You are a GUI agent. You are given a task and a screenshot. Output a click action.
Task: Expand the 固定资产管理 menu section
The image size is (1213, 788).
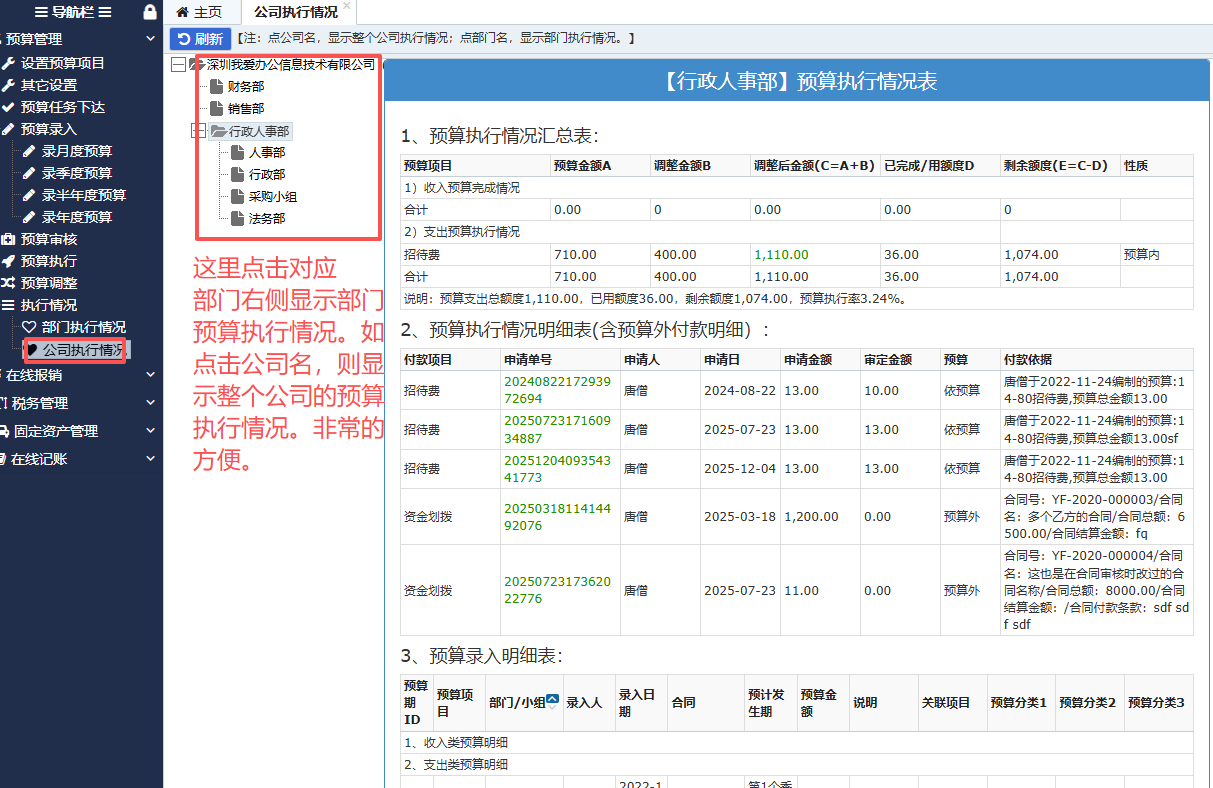(x=150, y=431)
